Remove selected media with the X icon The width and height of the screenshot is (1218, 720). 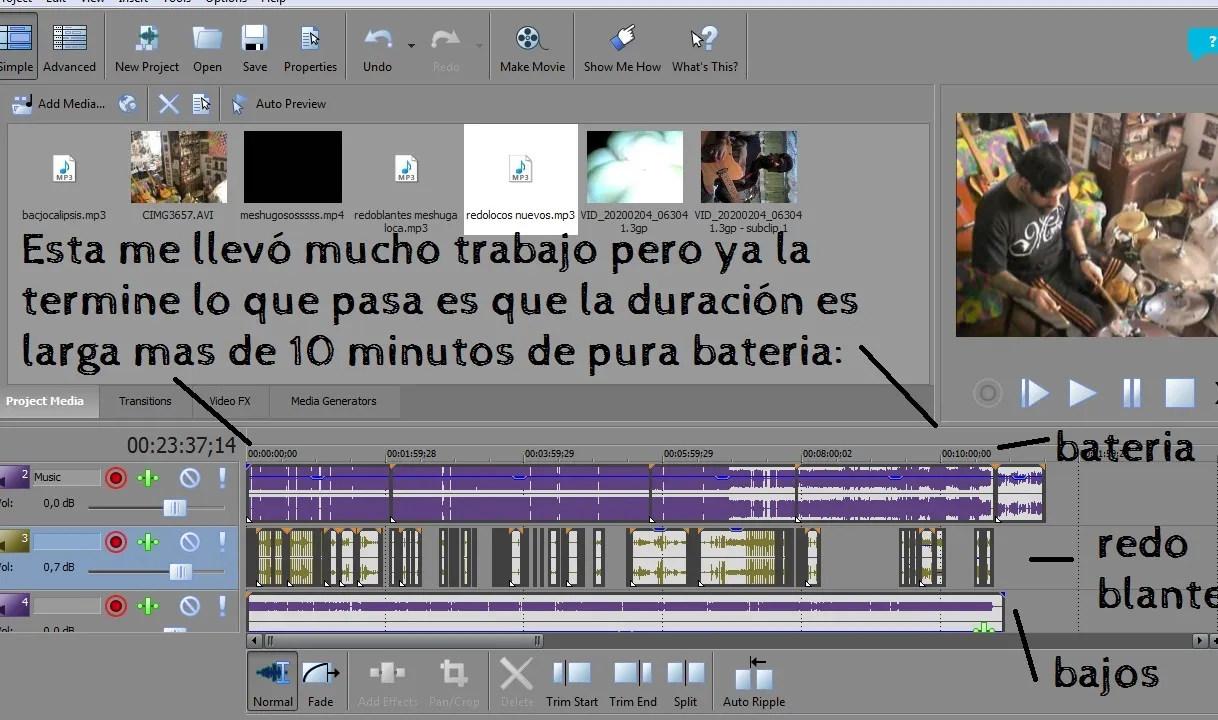point(169,103)
